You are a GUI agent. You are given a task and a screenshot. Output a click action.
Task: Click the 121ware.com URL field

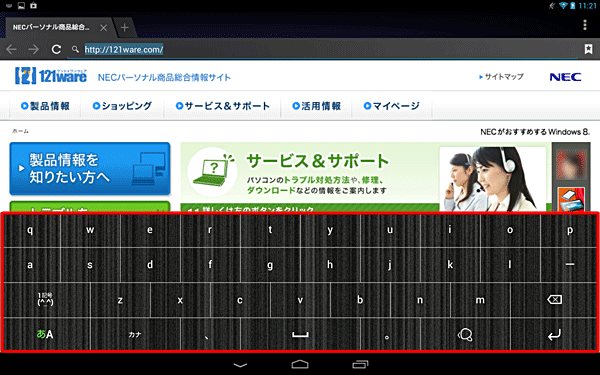tap(323, 50)
